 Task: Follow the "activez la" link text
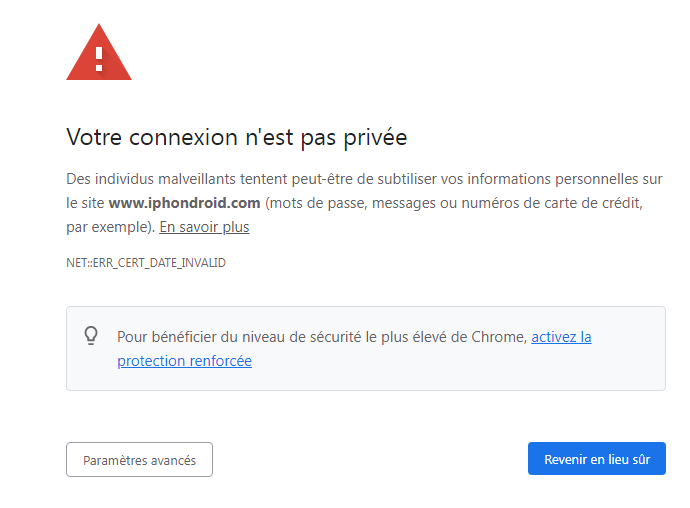[561, 337]
